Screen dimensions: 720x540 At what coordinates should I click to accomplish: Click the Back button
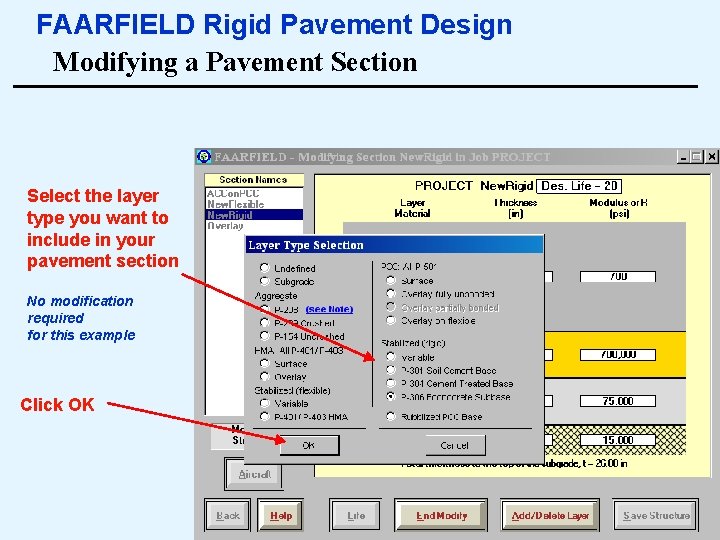point(228,516)
